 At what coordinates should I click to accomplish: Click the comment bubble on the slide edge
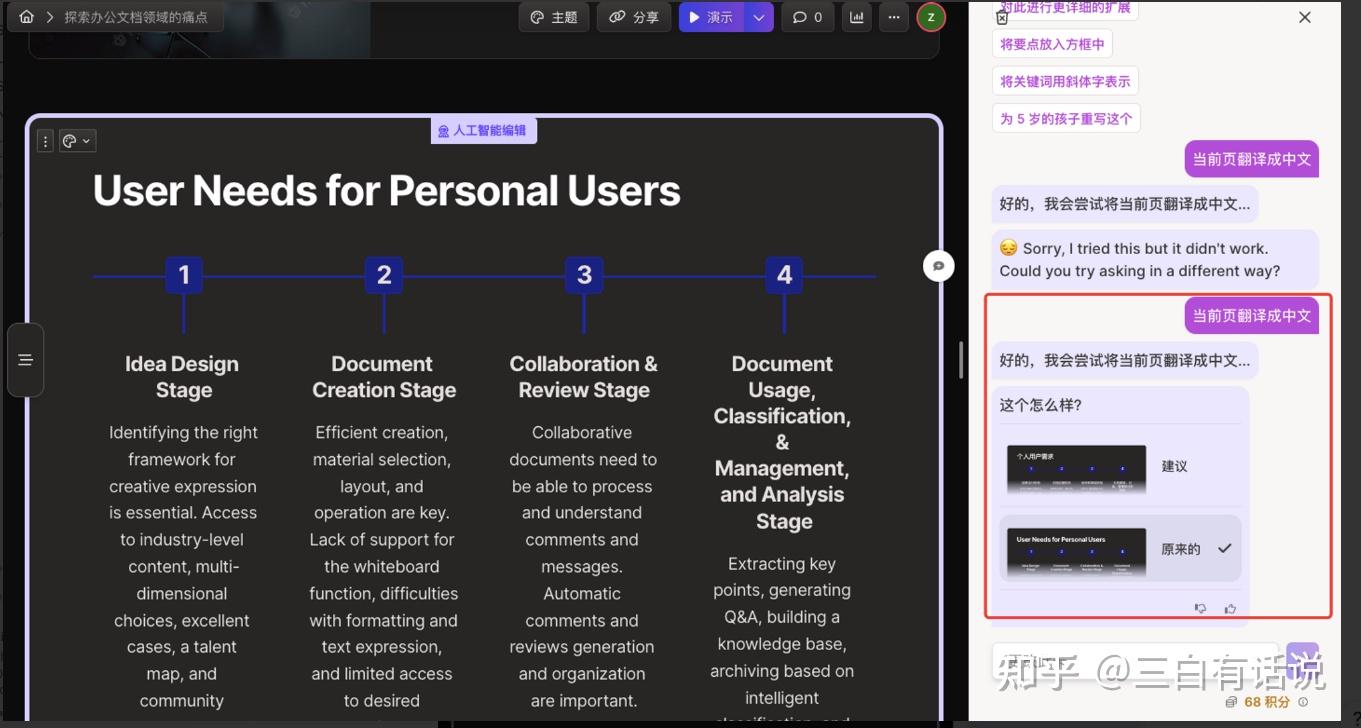click(938, 265)
